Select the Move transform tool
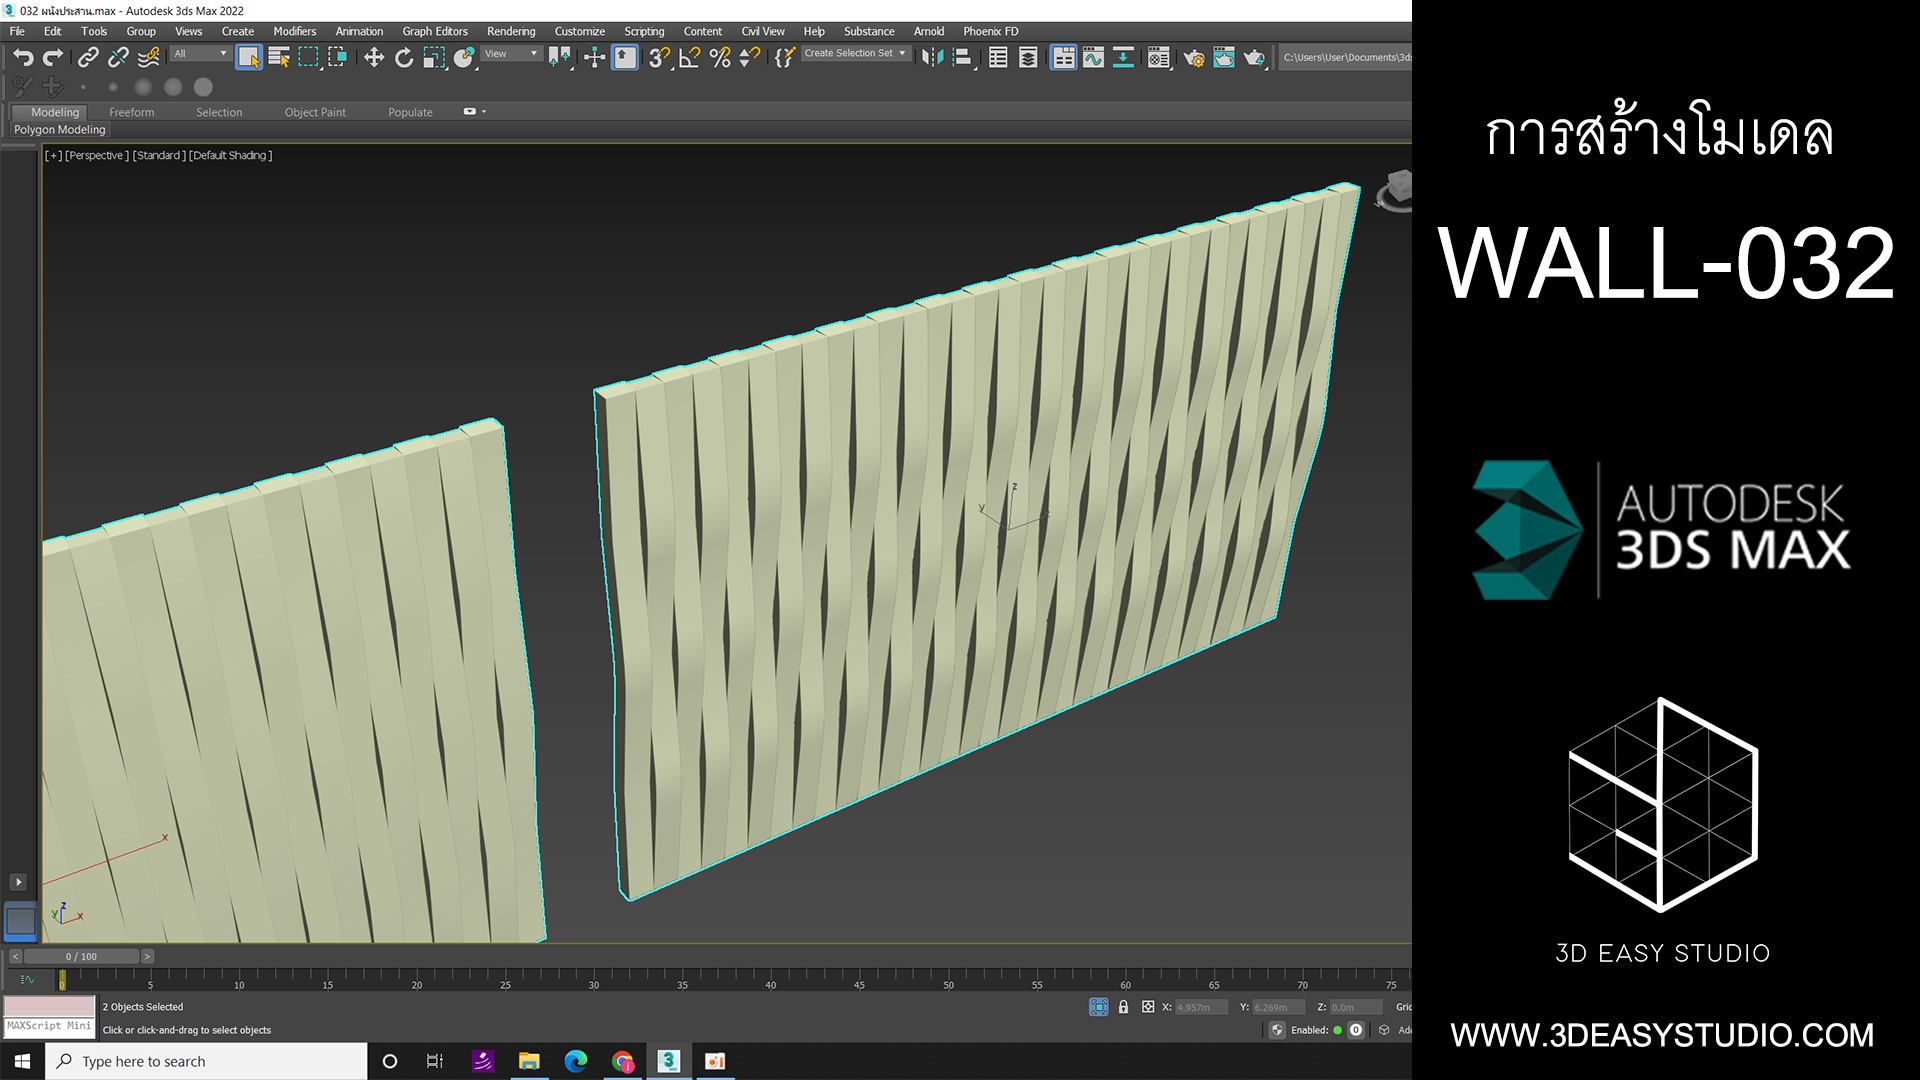1920x1080 pixels. coord(373,58)
